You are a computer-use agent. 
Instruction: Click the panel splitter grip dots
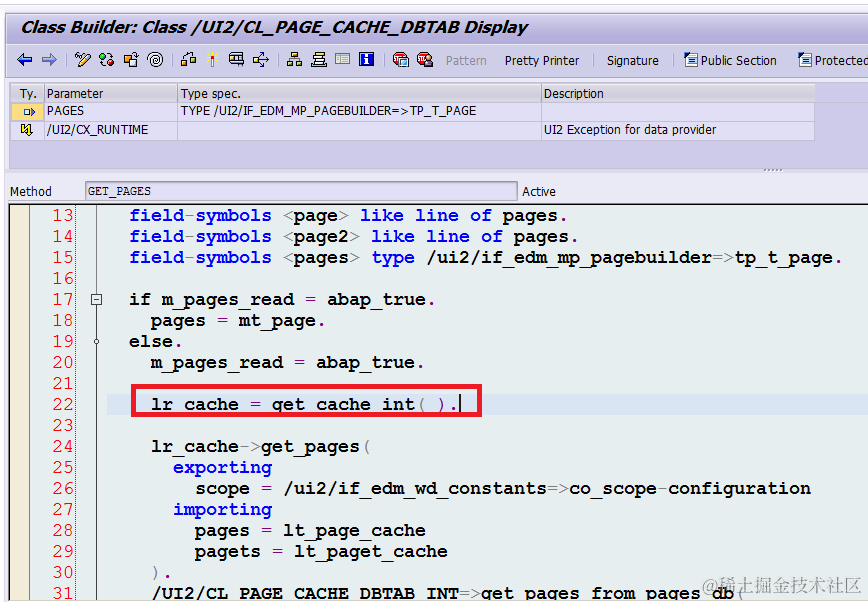coord(773,171)
